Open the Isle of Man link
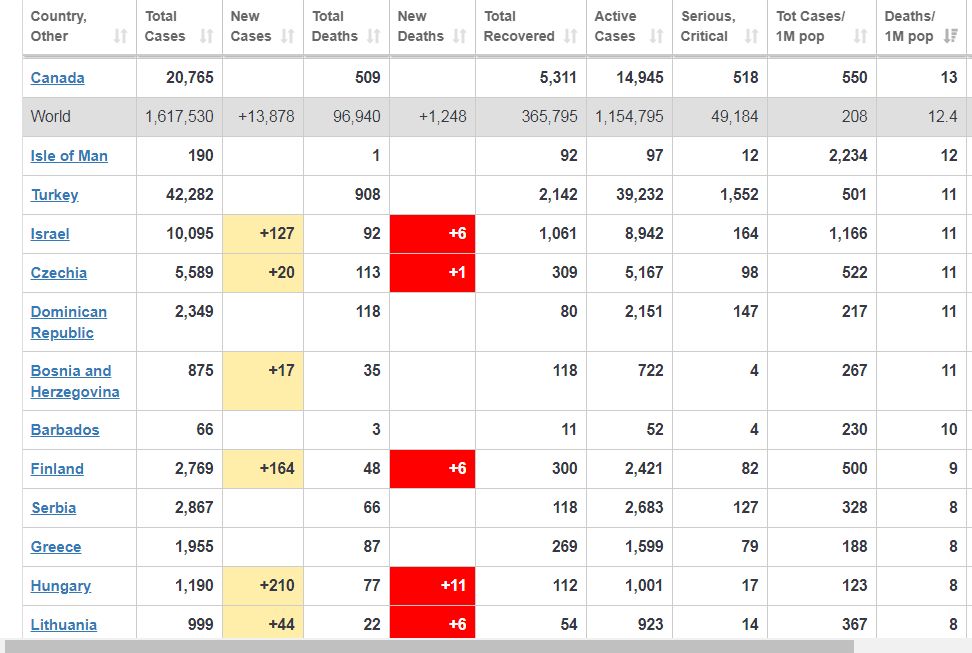 click(69, 156)
